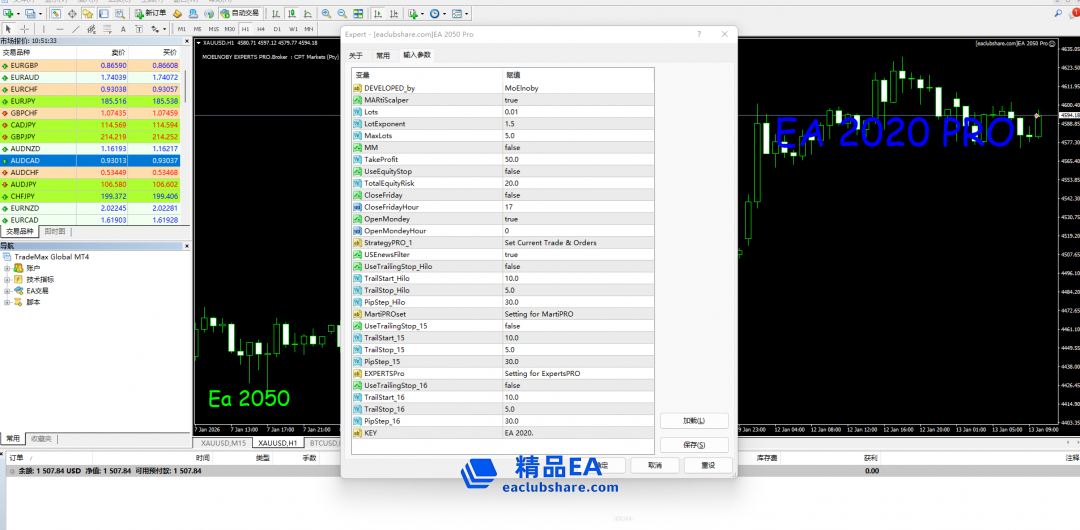Image resolution: width=1080 pixels, height=530 pixels.
Task: Select the crosshair tool
Action: click(24, 29)
